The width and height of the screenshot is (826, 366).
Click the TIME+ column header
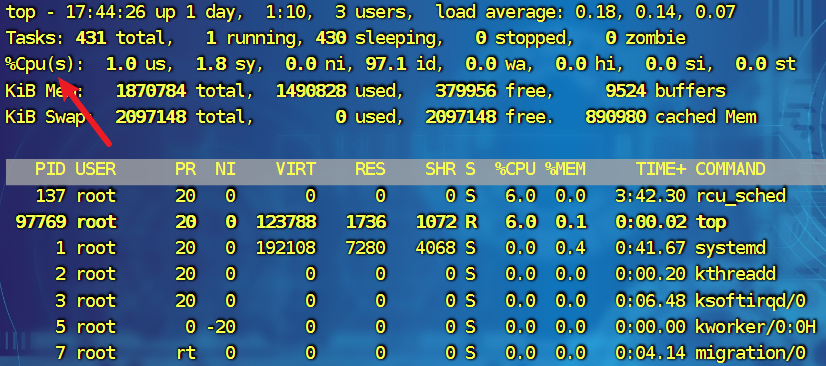[661, 169]
